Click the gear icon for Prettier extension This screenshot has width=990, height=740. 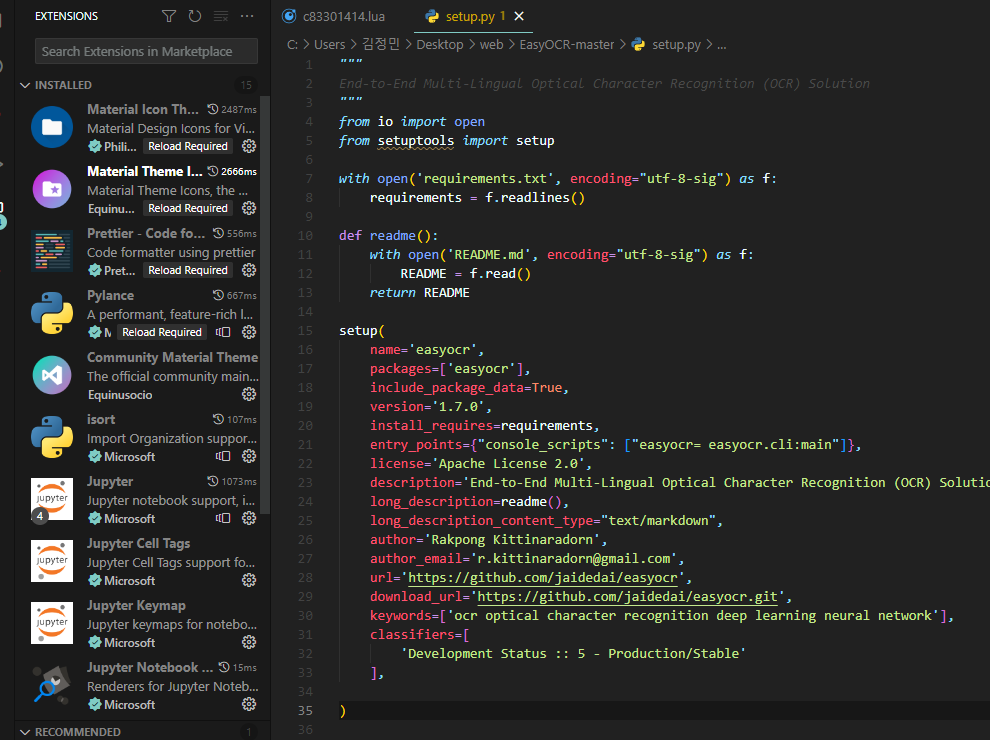point(249,270)
